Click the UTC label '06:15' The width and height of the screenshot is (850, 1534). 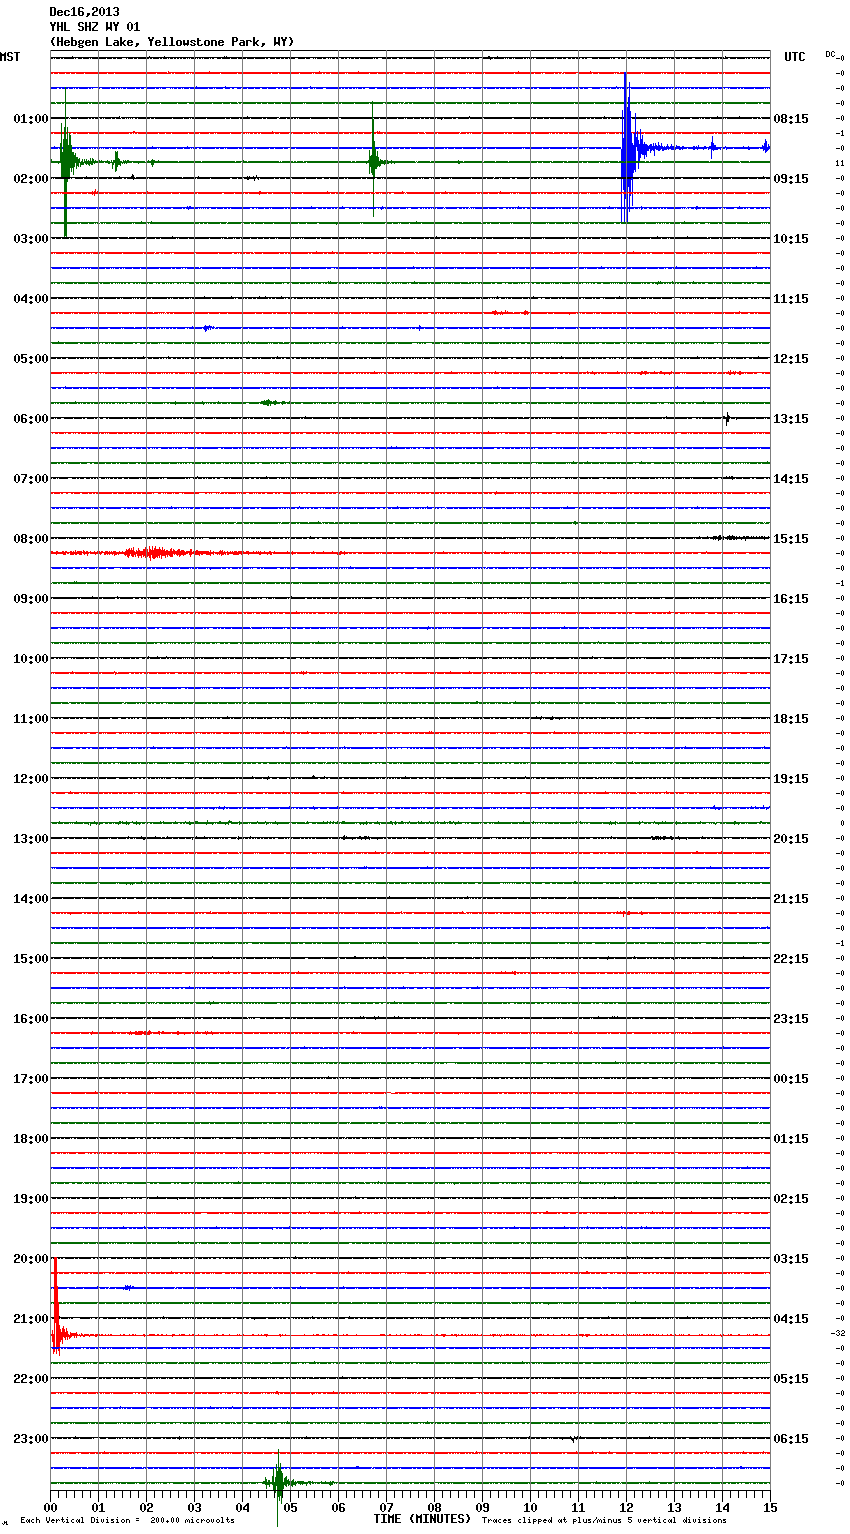pos(791,1439)
